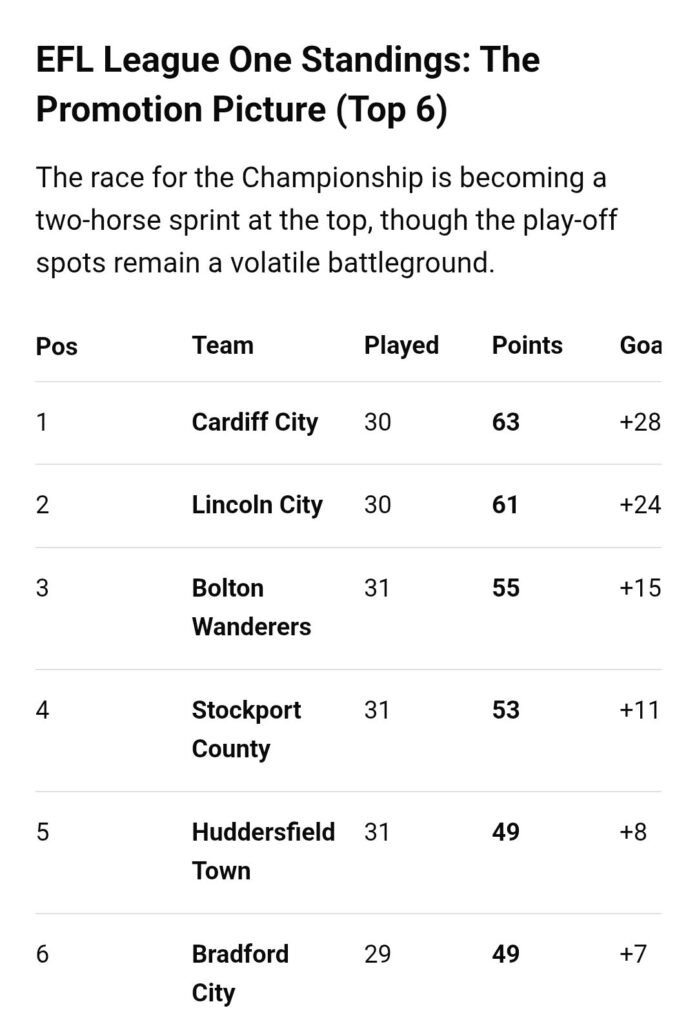Select the +15 goal difference for Bolton
697x1024 pixels.
click(640, 588)
